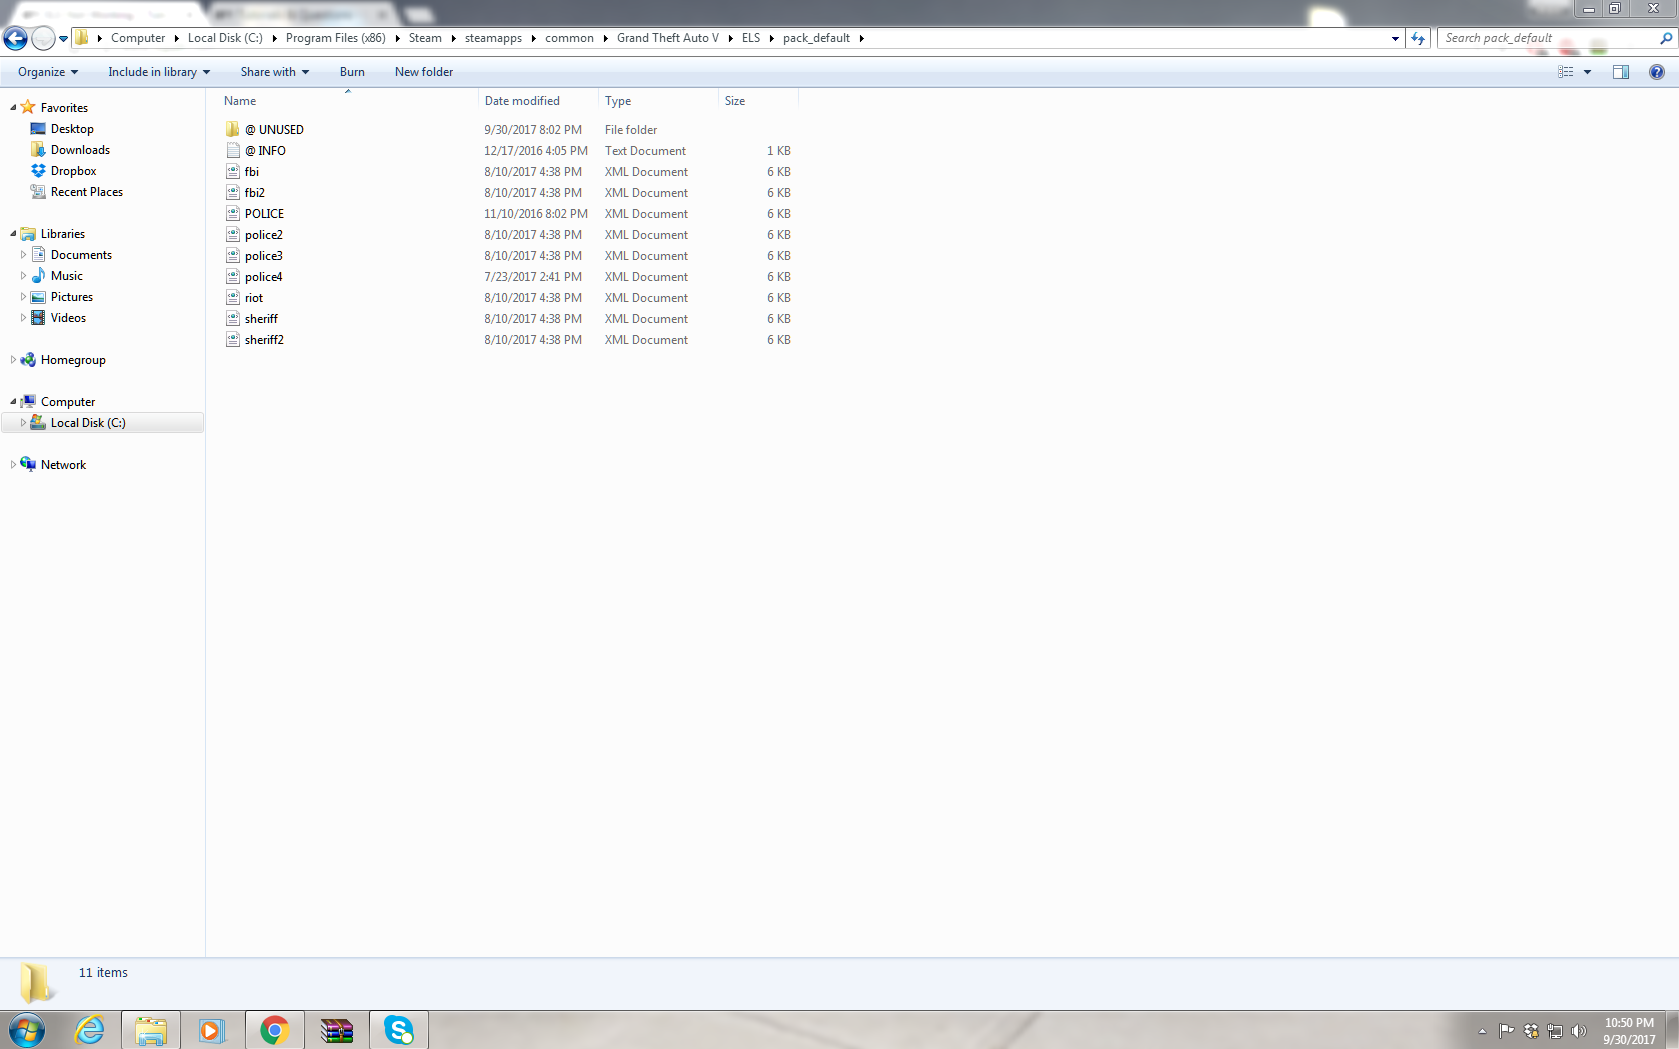Select the sheriff XML file icon
The height and width of the screenshot is (1049, 1679).
(x=233, y=319)
